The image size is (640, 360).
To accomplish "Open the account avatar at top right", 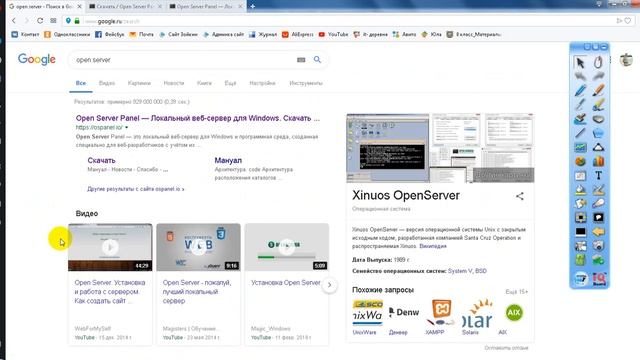I will [x=626, y=60].
